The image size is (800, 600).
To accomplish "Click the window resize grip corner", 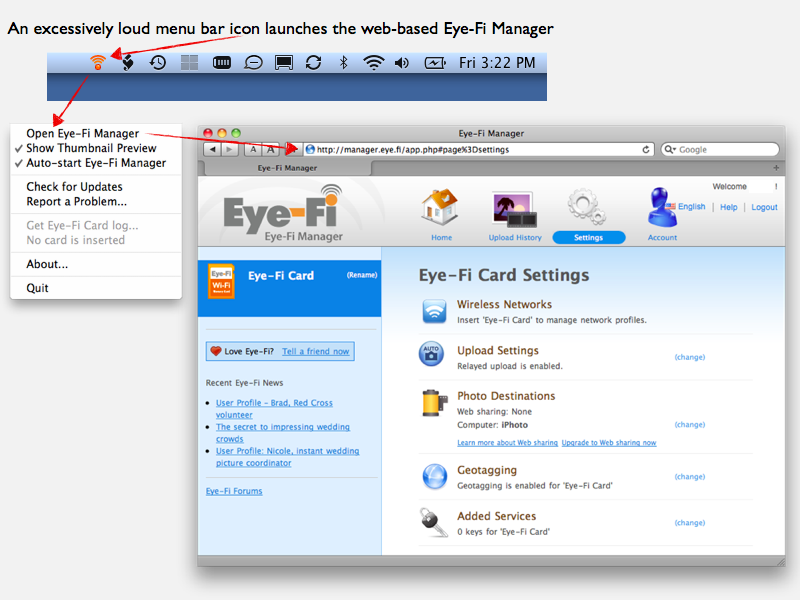I will pos(781,562).
